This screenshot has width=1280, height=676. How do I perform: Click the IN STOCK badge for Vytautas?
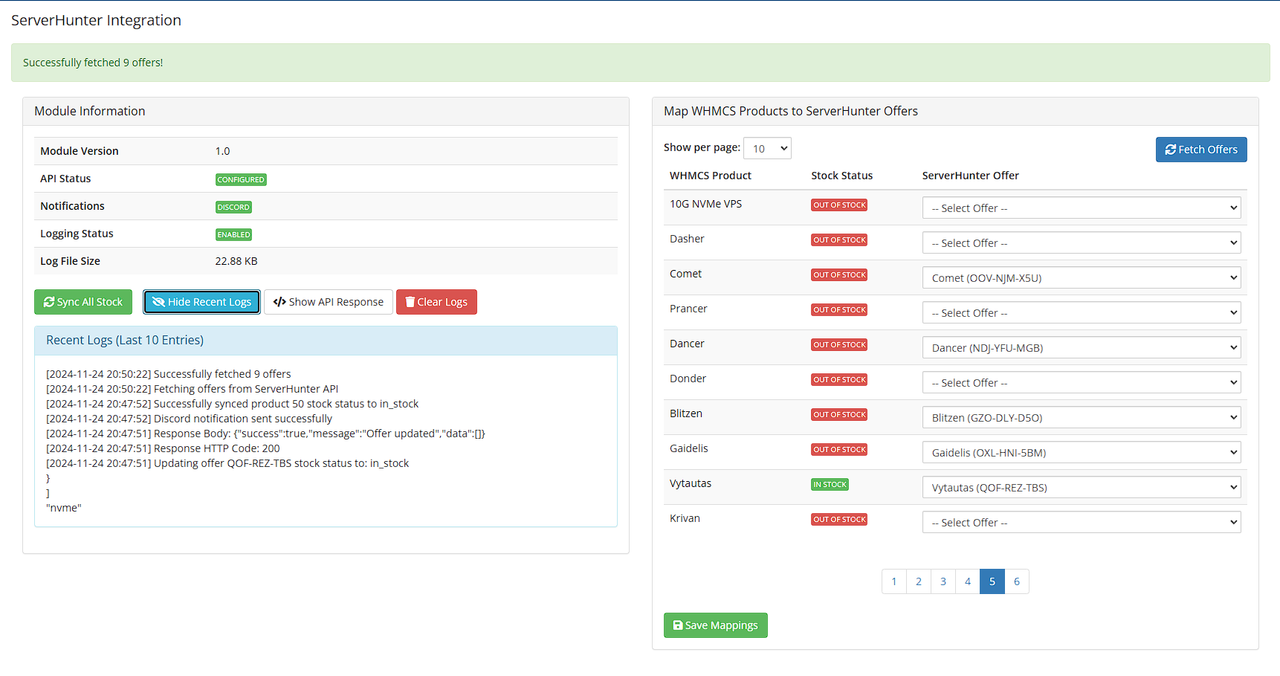830,485
